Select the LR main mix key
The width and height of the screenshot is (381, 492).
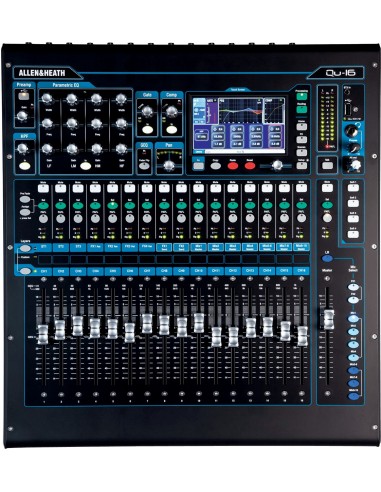[x=327, y=258]
